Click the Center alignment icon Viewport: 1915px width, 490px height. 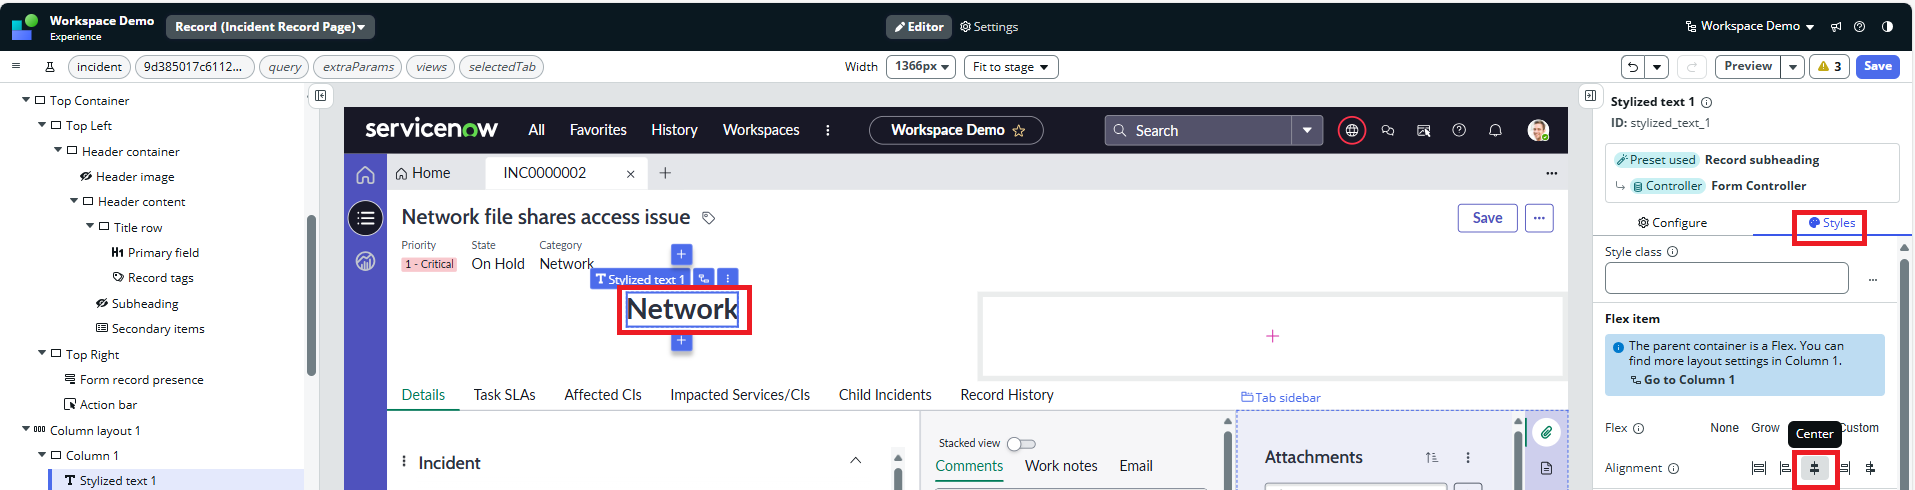tap(1814, 468)
